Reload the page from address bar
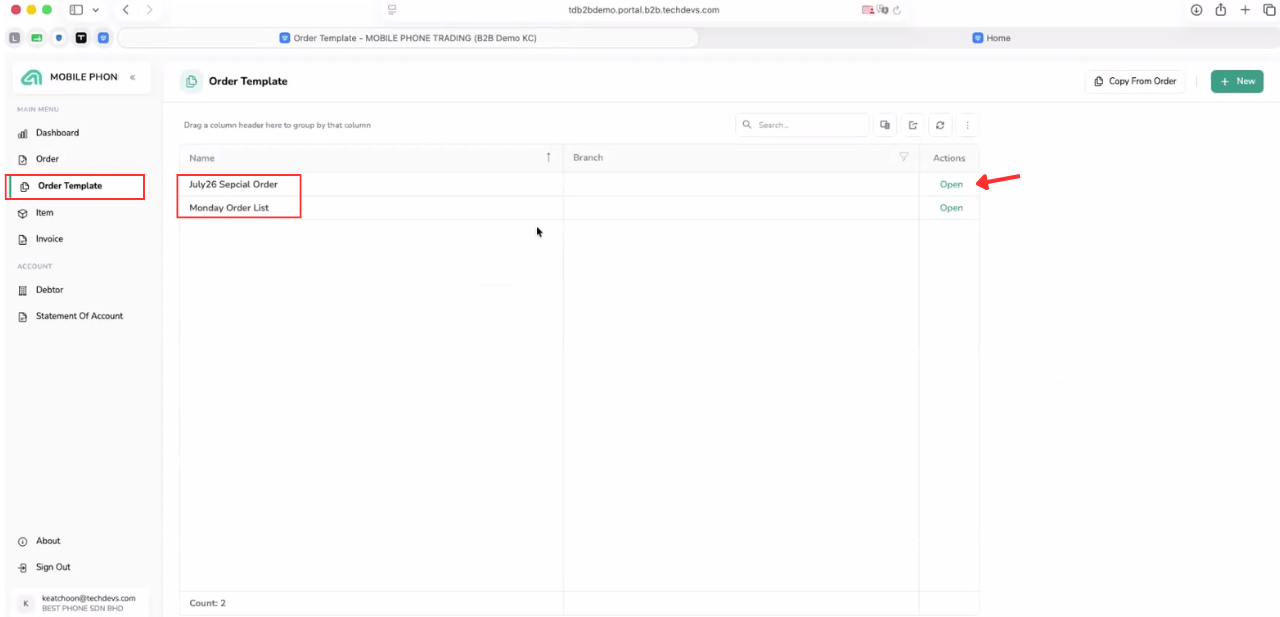This screenshot has width=1280, height=617. pos(897,10)
